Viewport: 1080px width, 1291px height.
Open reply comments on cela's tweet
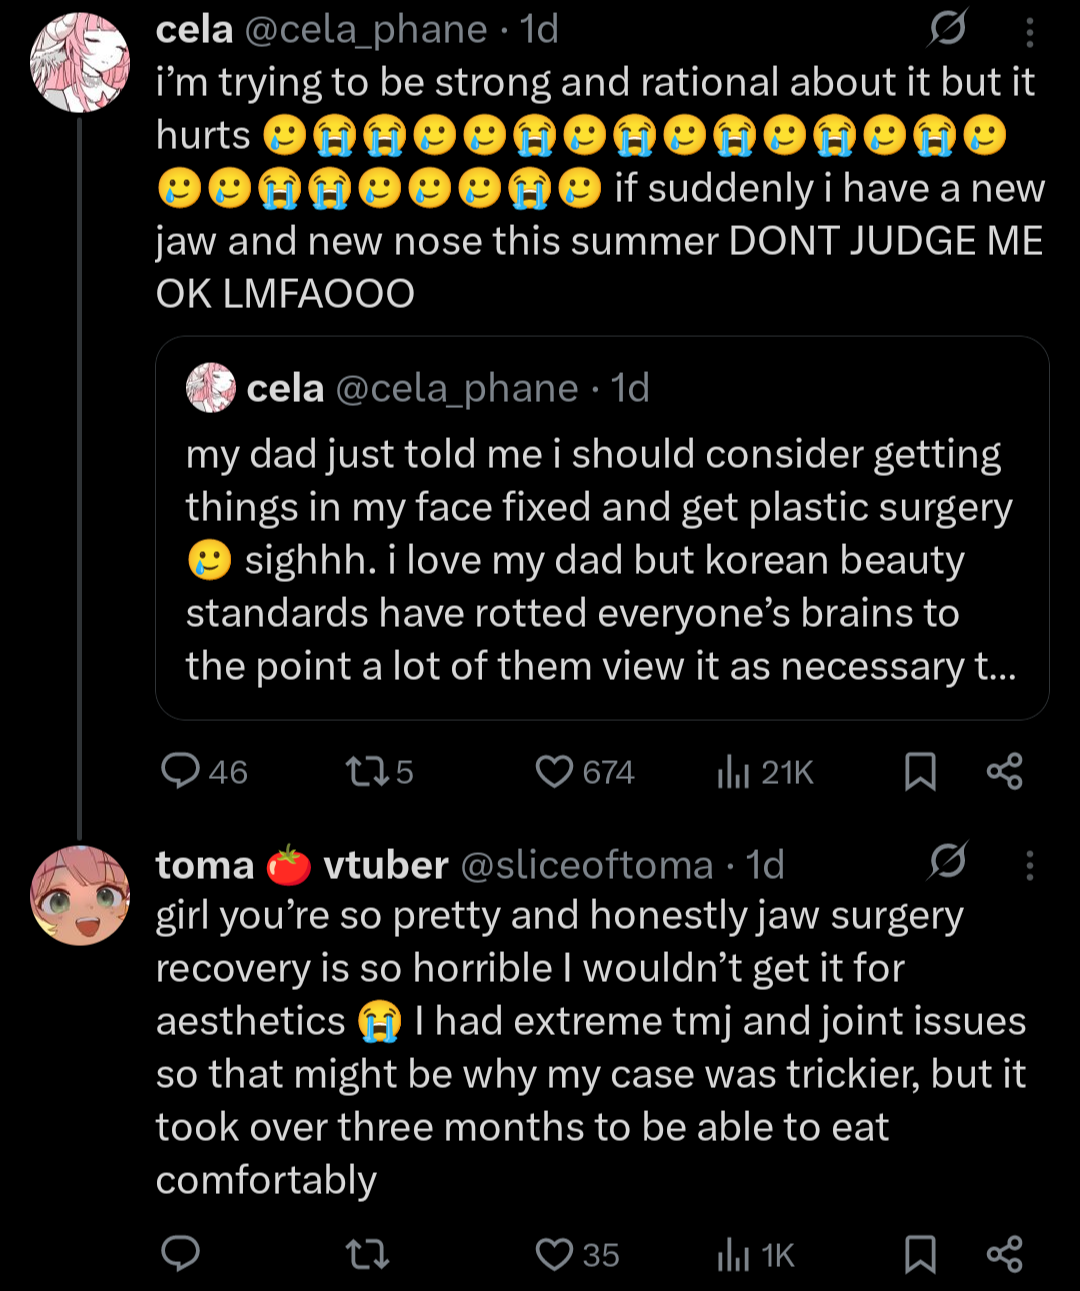[181, 771]
